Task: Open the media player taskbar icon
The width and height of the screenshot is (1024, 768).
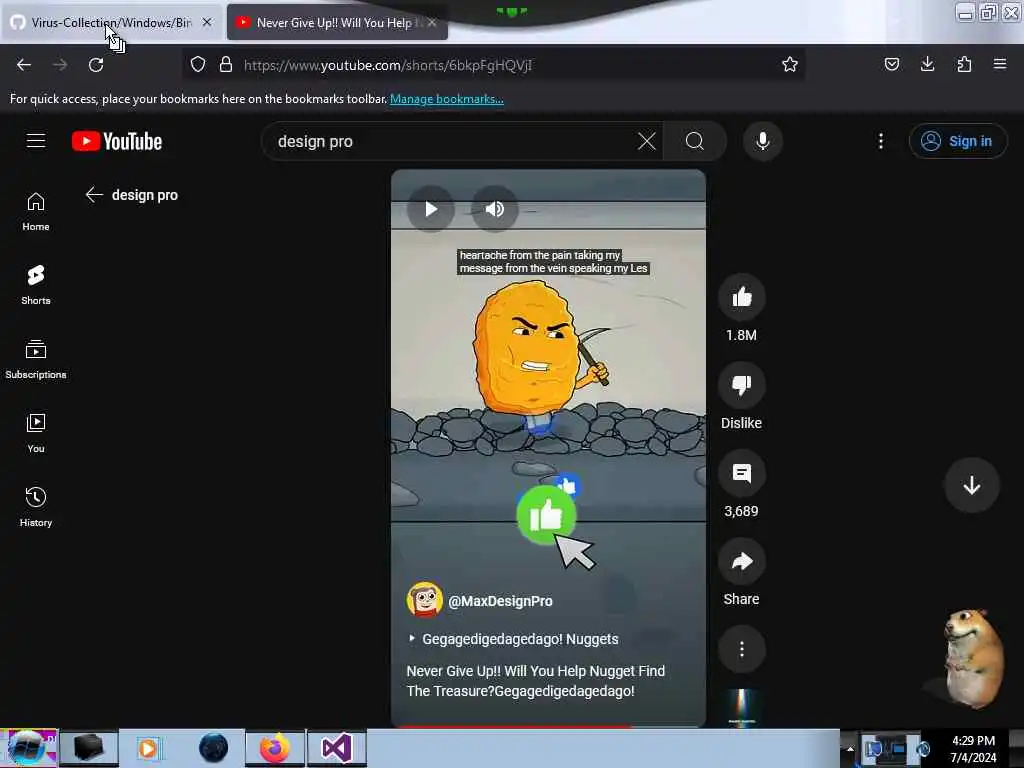Action: (148, 748)
